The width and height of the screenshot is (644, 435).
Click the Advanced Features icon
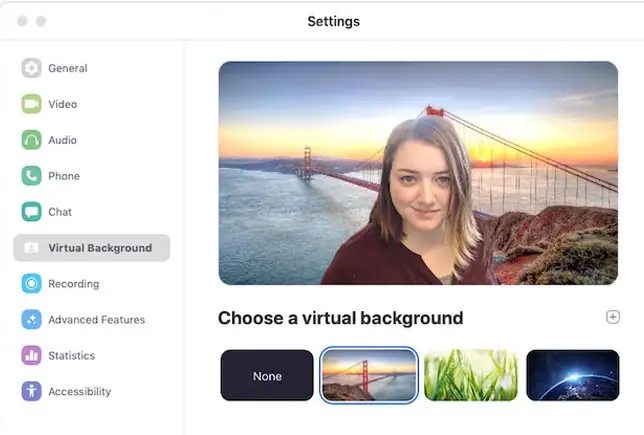[x=31, y=320]
